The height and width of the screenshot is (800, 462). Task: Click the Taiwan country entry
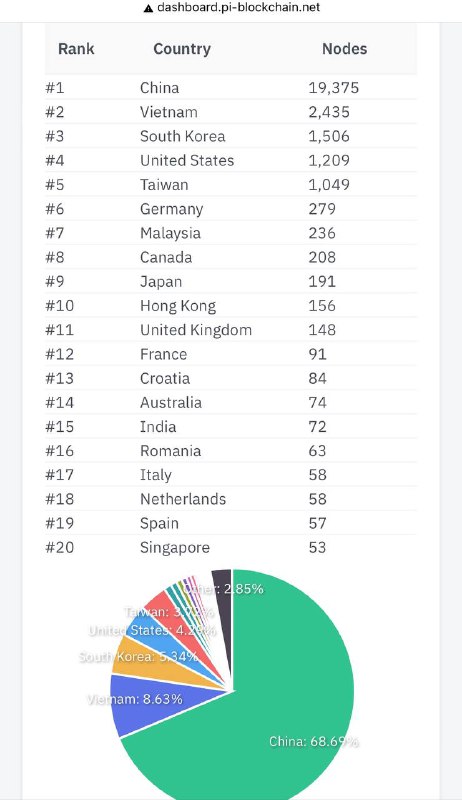[164, 185]
